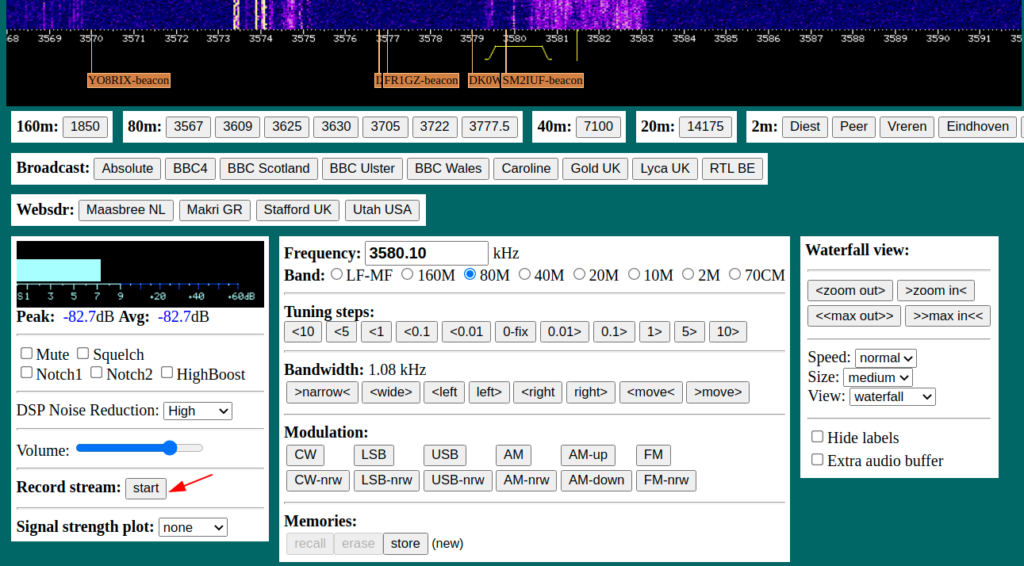Jump to the 3705 frequency preset
Viewport: 1024px width, 566px height.
coord(385,127)
